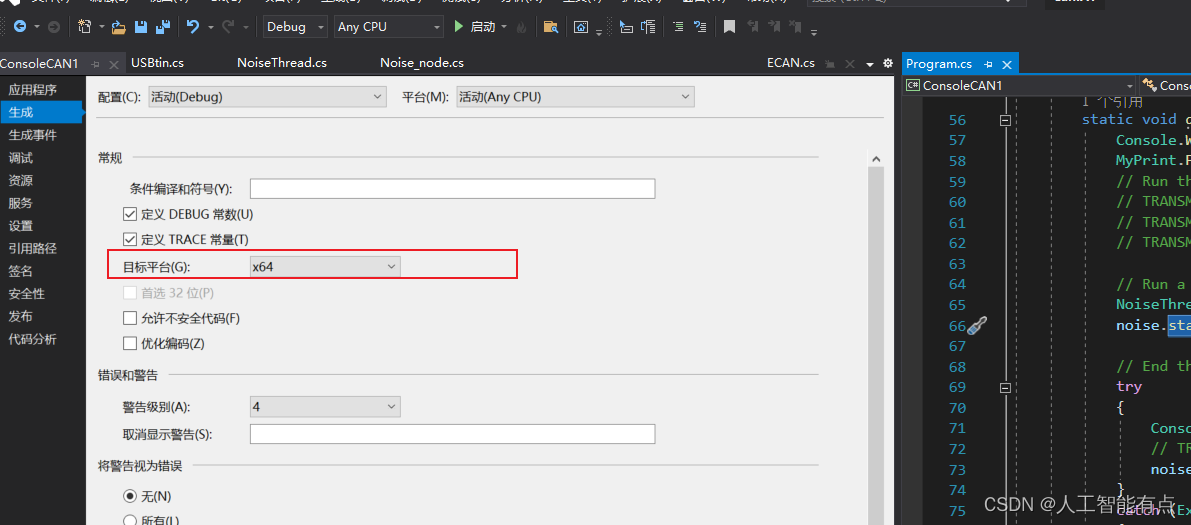1191x525 pixels.
Task: Pin the ConsoleCAN1 properties tab
Action: coord(96,65)
